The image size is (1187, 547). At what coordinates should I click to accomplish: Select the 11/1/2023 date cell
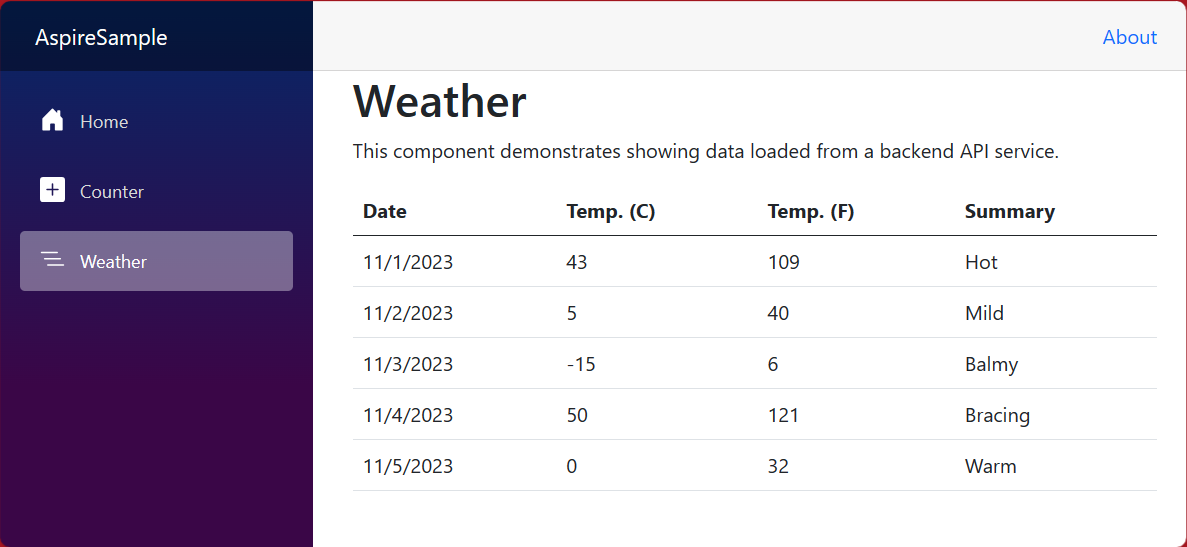[408, 262]
